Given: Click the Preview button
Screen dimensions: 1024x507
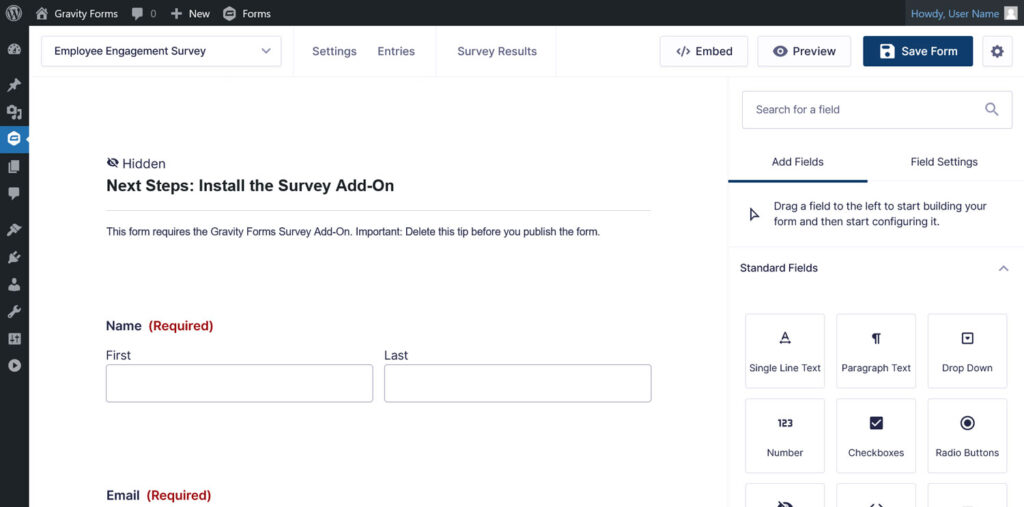Looking at the screenshot, I should 804,51.
